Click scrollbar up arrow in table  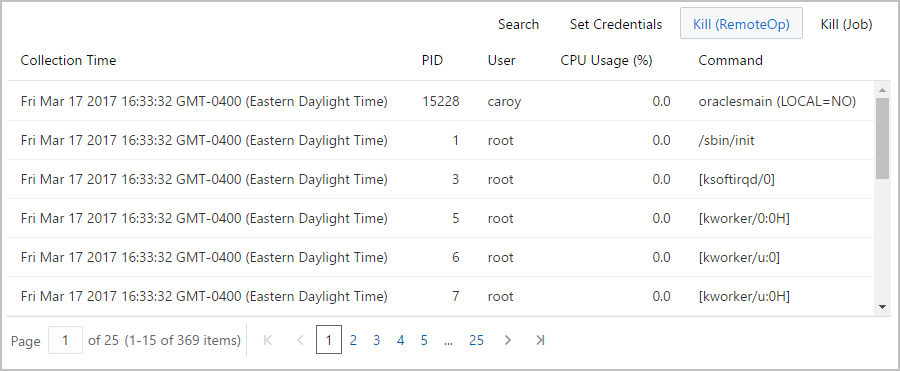pos(883,90)
